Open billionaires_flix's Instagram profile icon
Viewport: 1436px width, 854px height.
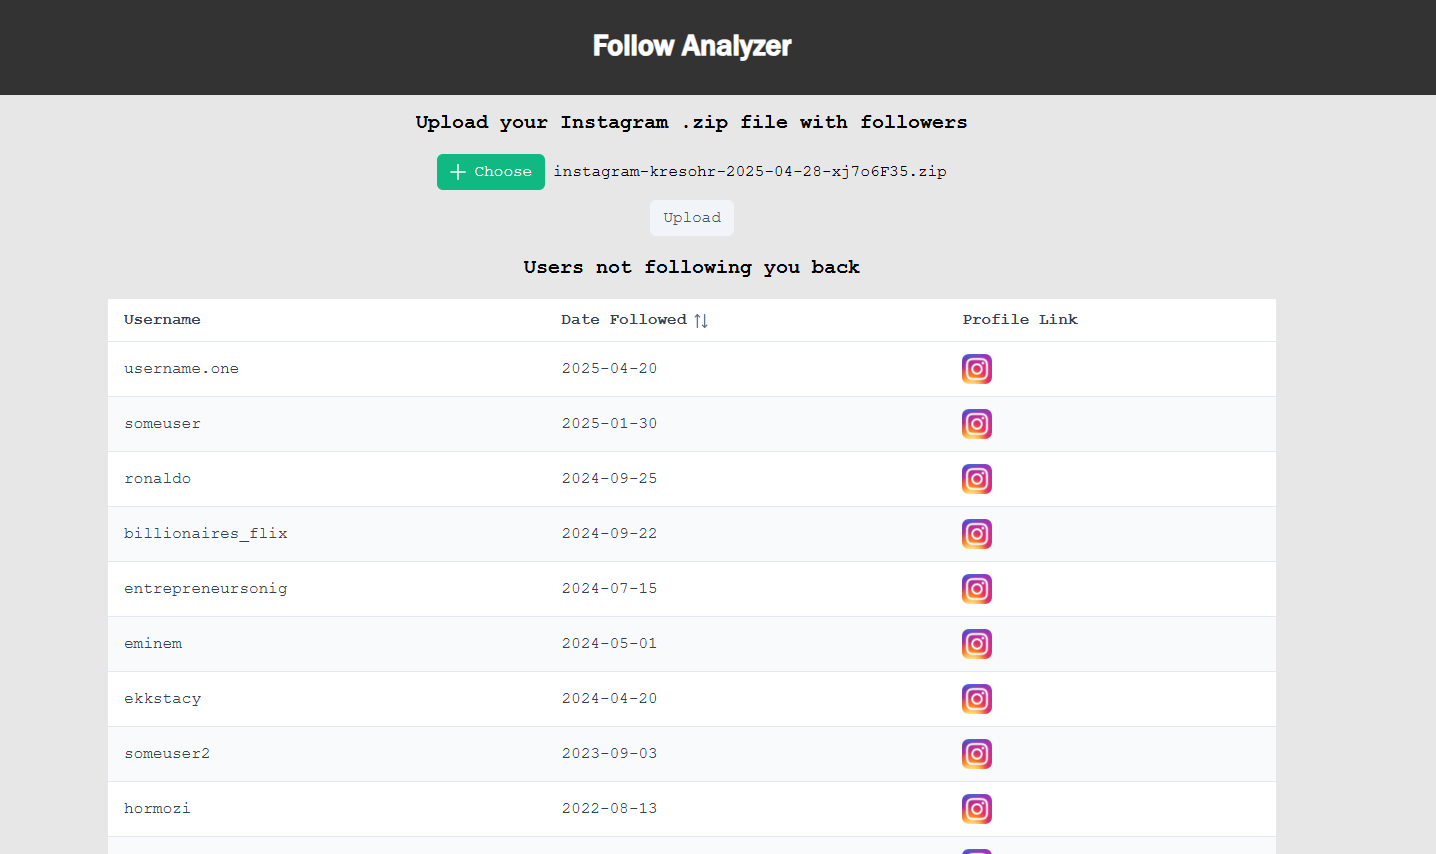pyautogui.click(x=977, y=533)
